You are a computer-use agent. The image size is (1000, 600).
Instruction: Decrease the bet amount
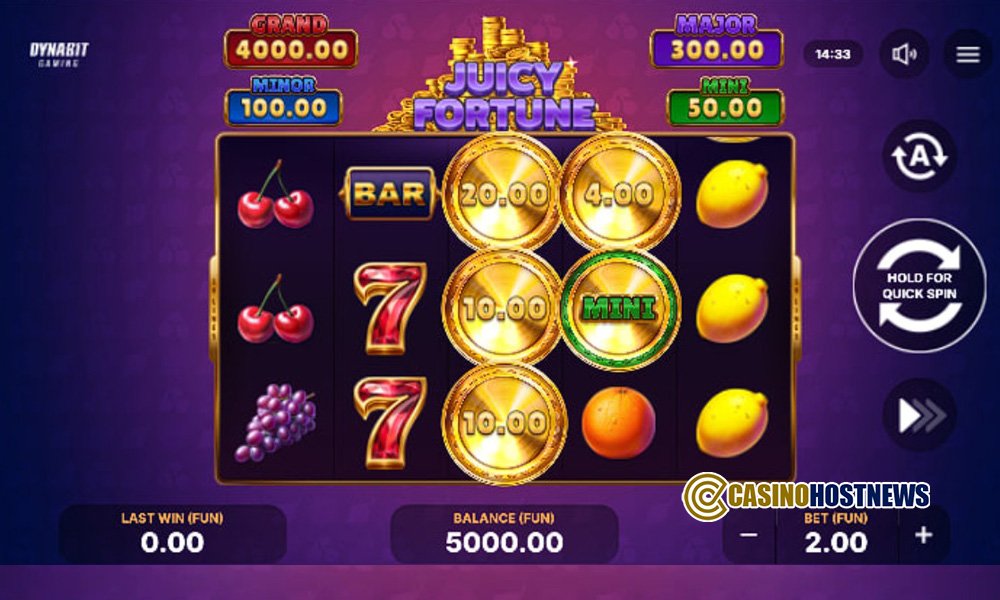coord(749,535)
